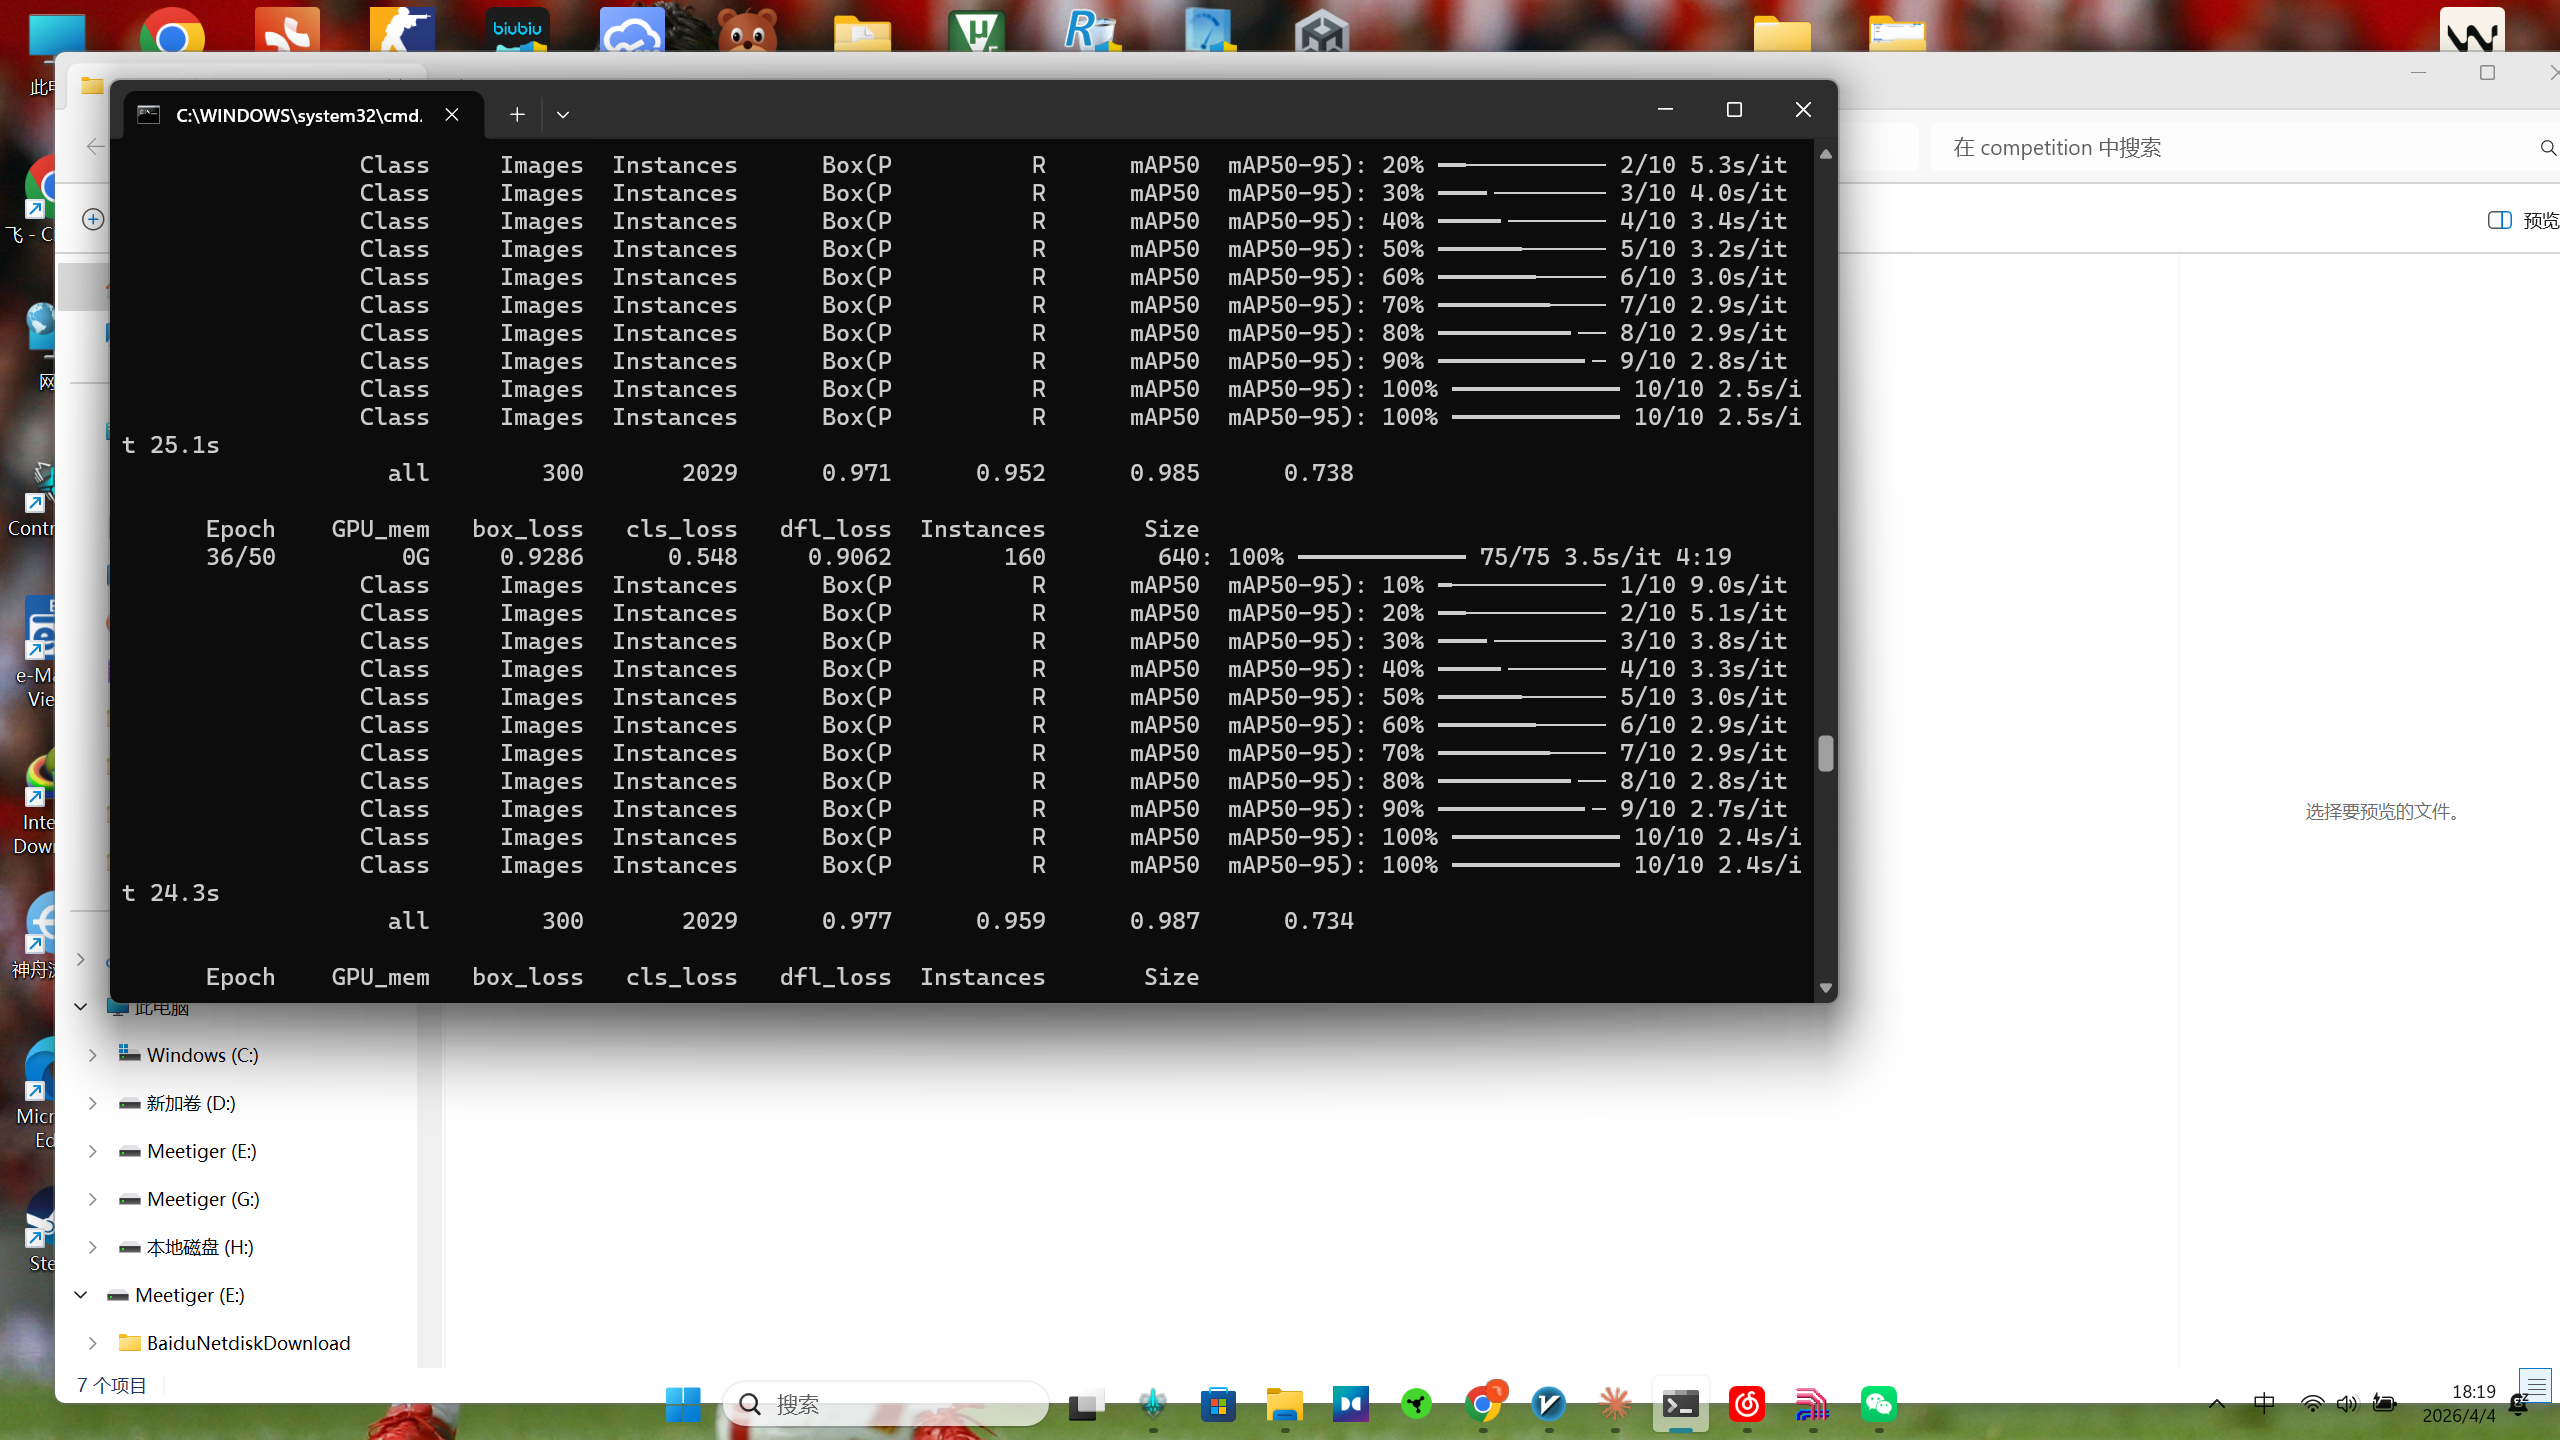Open File Explorer from the taskbar
The height and width of the screenshot is (1440, 2560).
pyautogui.click(x=1285, y=1404)
